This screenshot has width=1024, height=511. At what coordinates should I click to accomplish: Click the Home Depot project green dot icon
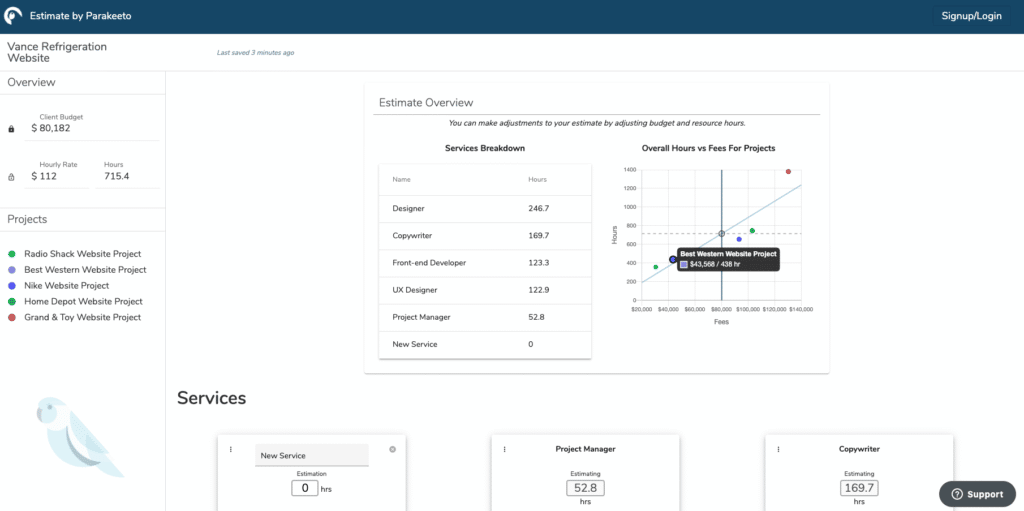[x=11, y=302]
